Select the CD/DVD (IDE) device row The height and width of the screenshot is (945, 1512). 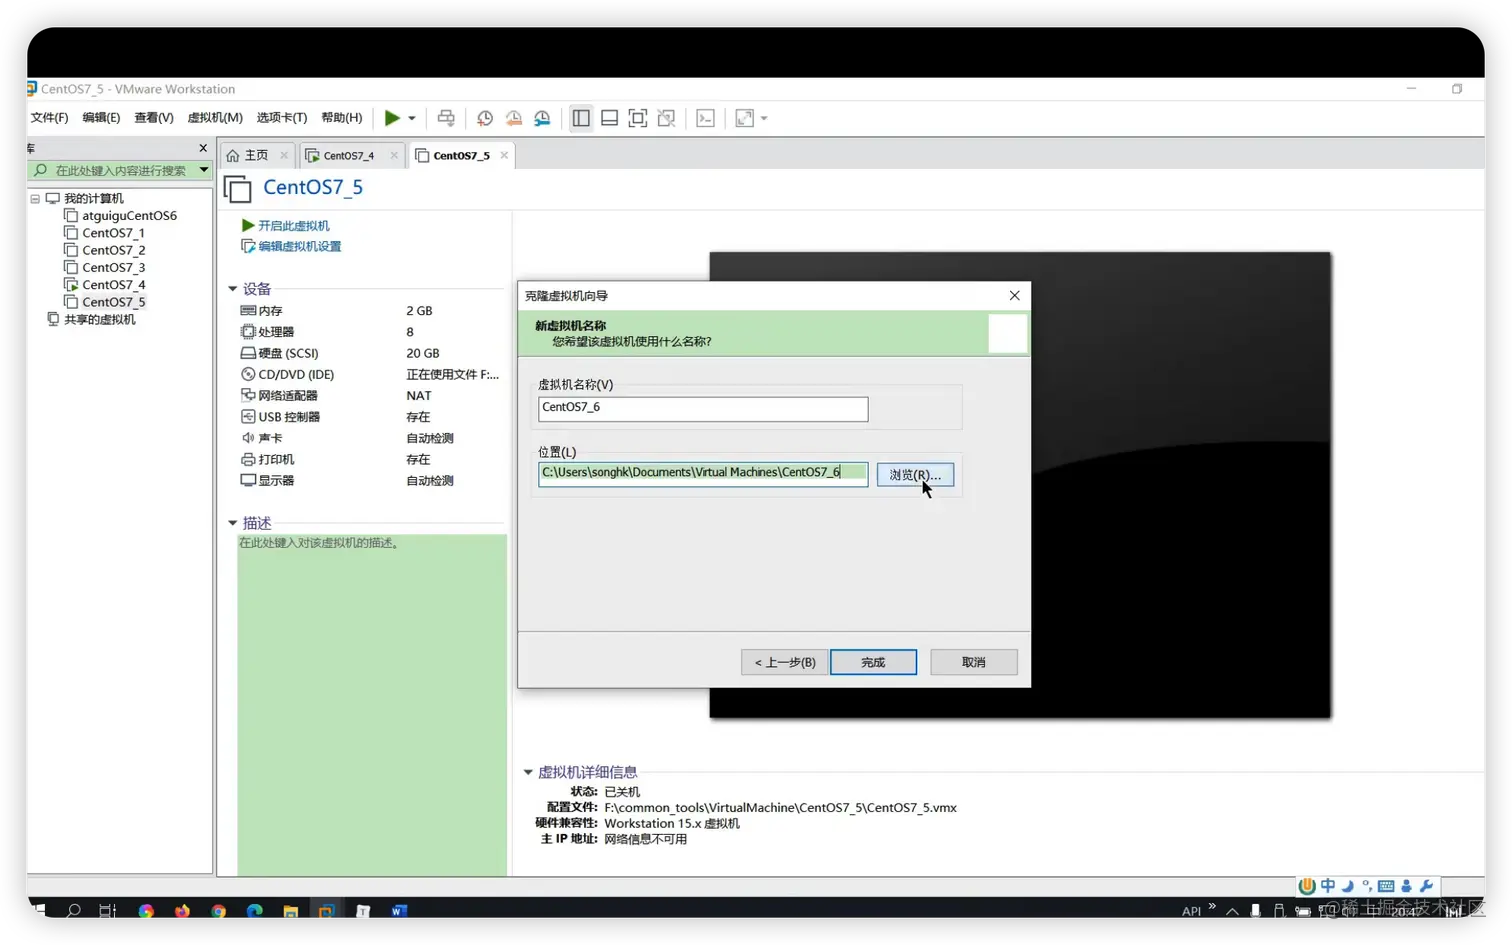370,374
